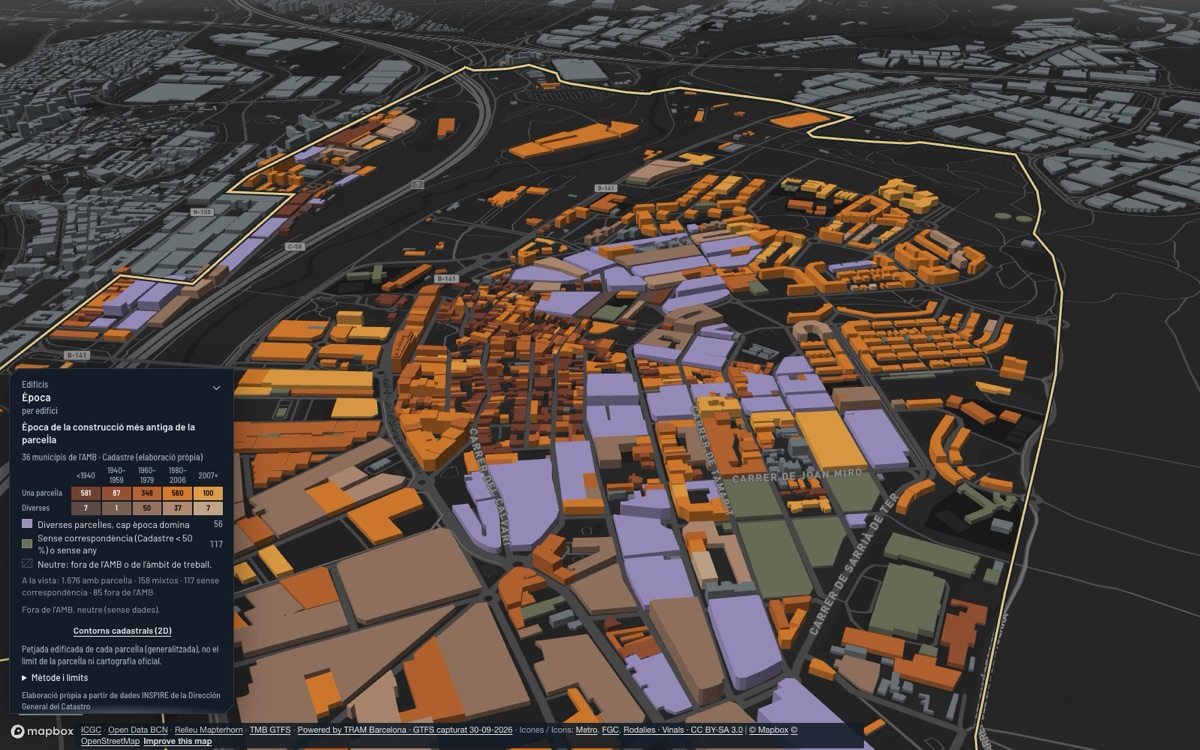
Task: Click the <1940 column header
Action: click(86, 475)
